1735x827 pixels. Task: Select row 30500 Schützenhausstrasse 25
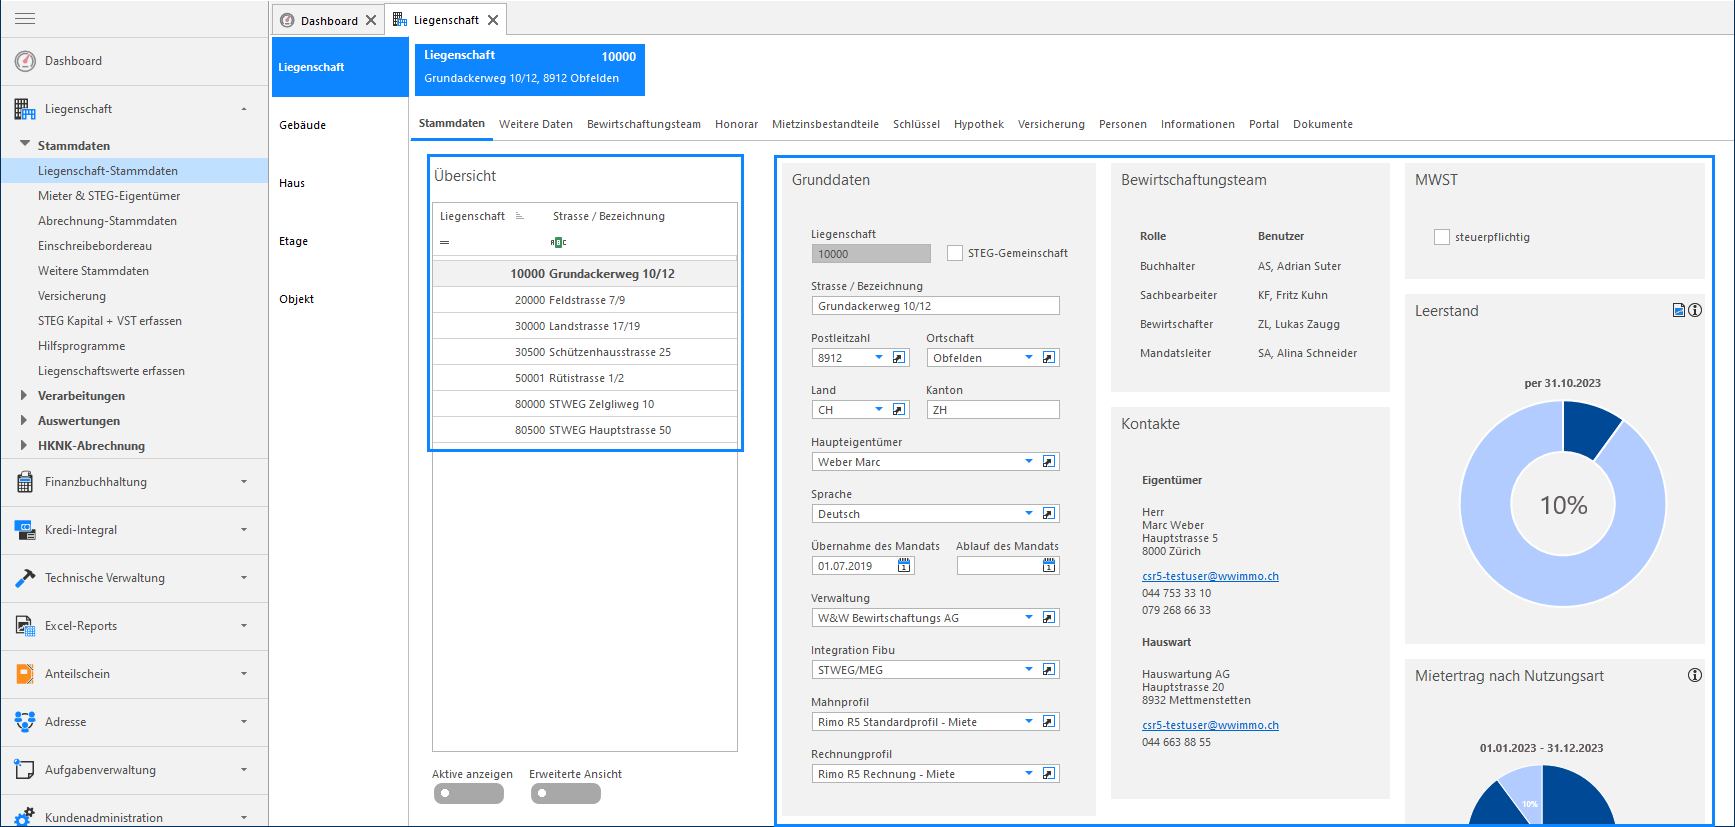click(585, 352)
